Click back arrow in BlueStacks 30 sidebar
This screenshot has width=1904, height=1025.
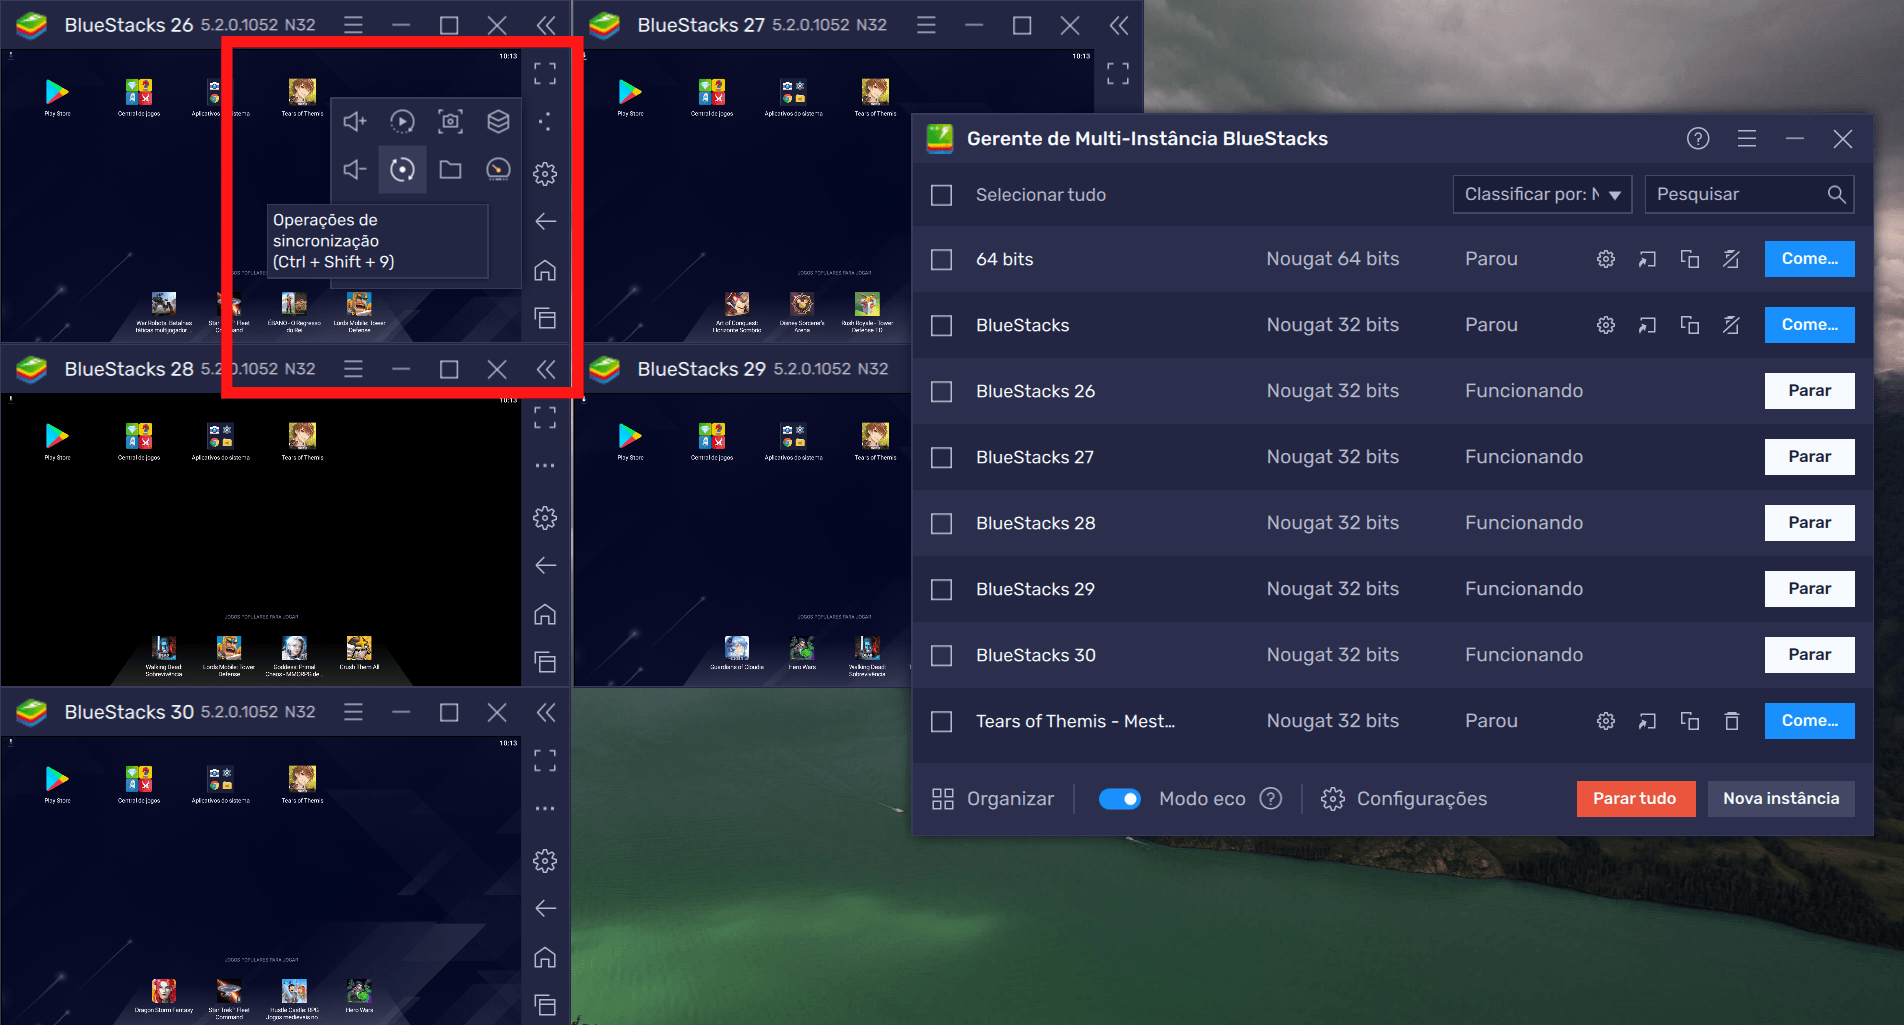pos(545,908)
